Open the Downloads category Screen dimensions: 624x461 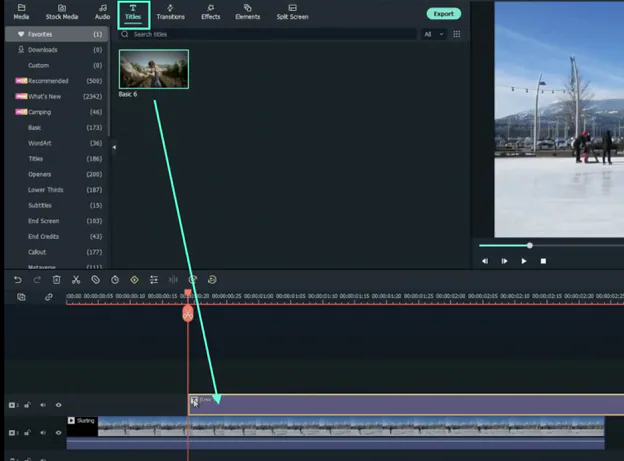point(56,50)
